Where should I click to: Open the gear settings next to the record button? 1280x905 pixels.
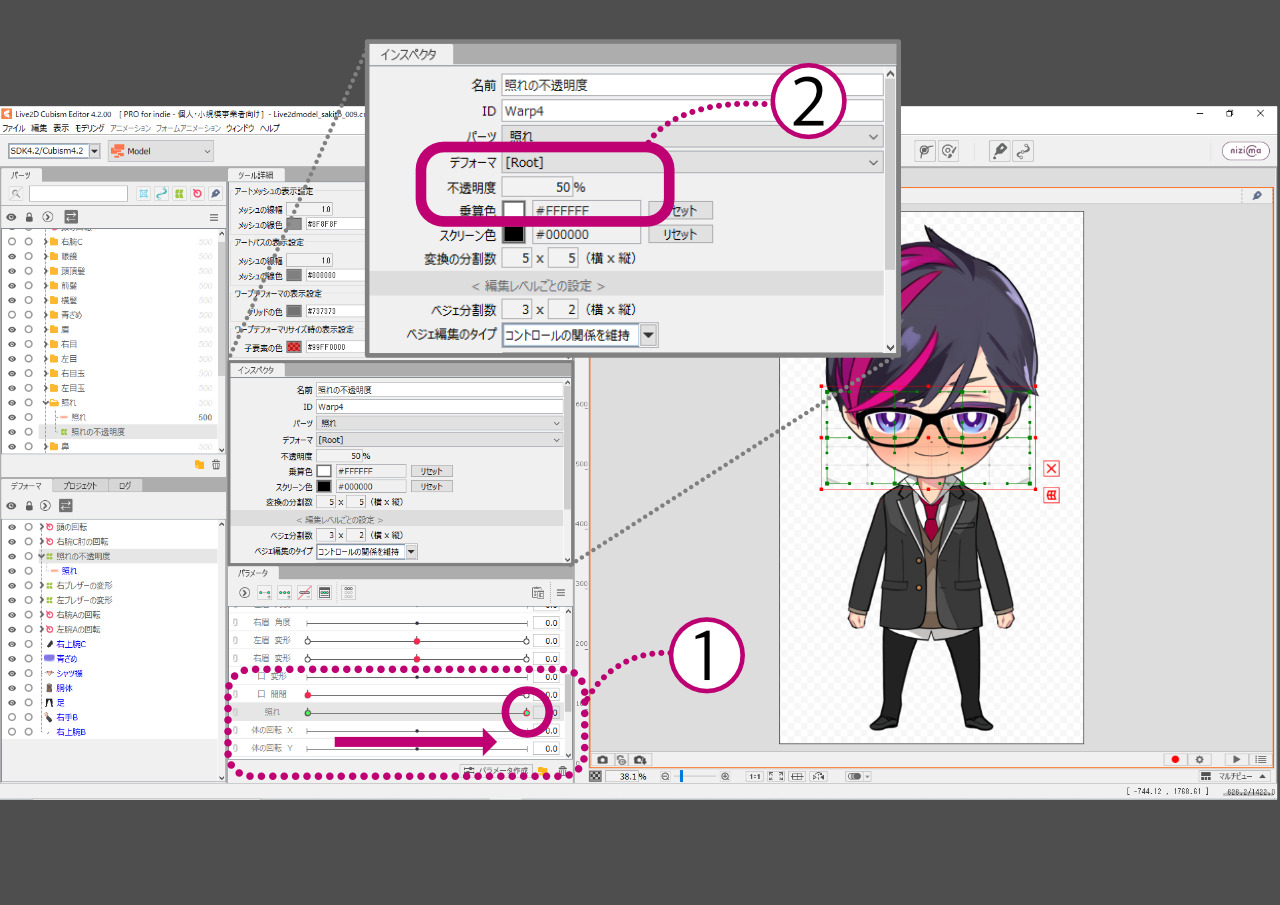click(x=1200, y=760)
